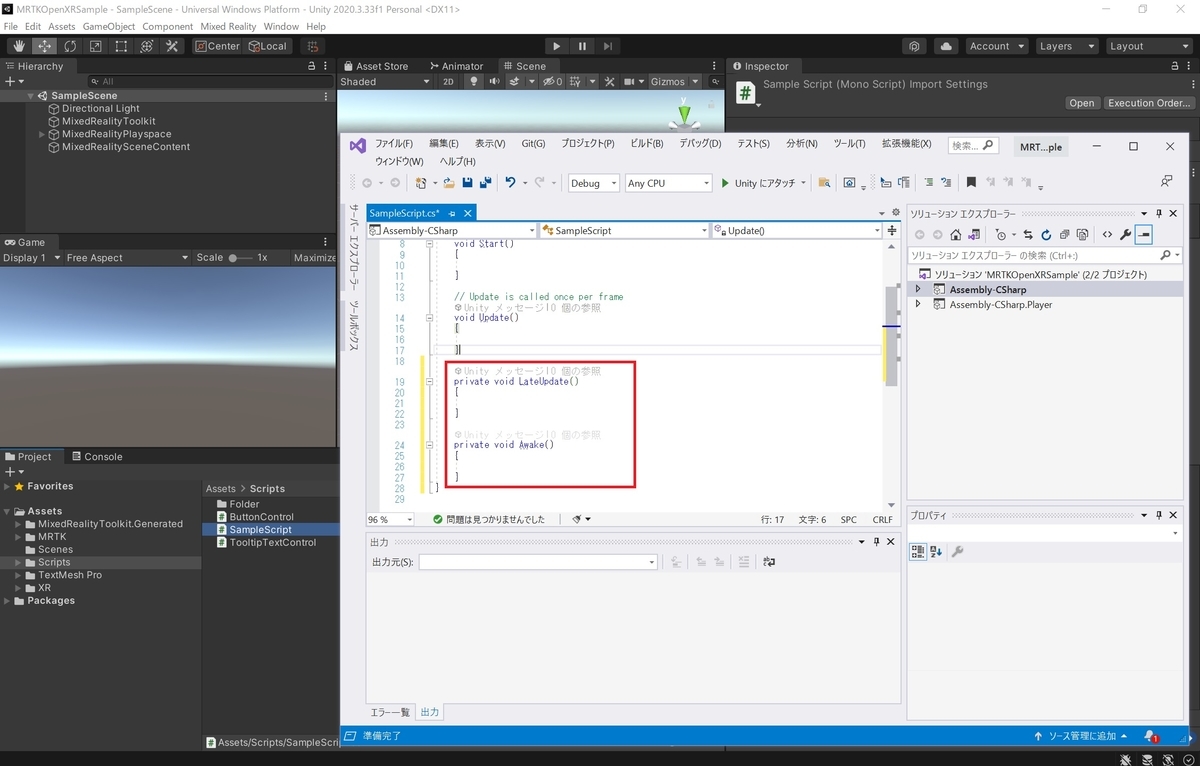
Task: Click Unity's hand tool icon
Action: pyautogui.click(x=17, y=46)
